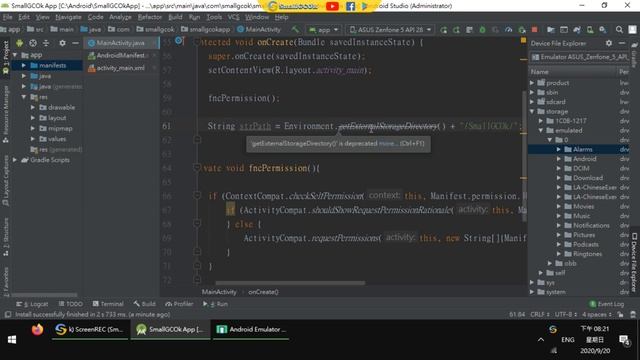The image size is (640, 360).
Task: Open the Emulator device selector combo box
Action: point(580,57)
